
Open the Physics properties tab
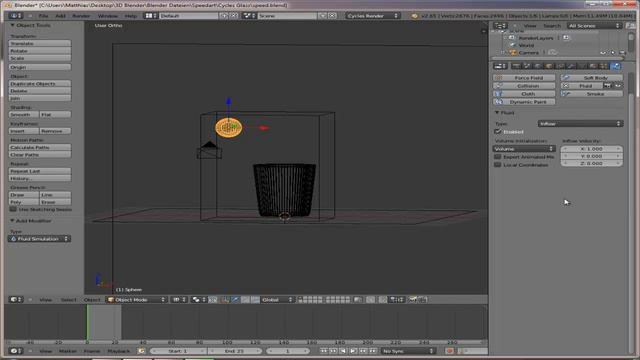pyautogui.click(x=615, y=66)
